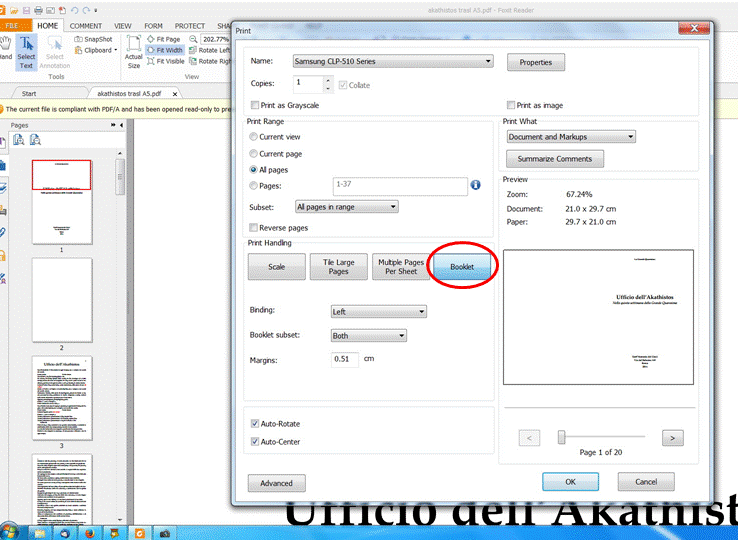Click the Fit Visible icon
The height and width of the screenshot is (540, 738).
click(150, 61)
